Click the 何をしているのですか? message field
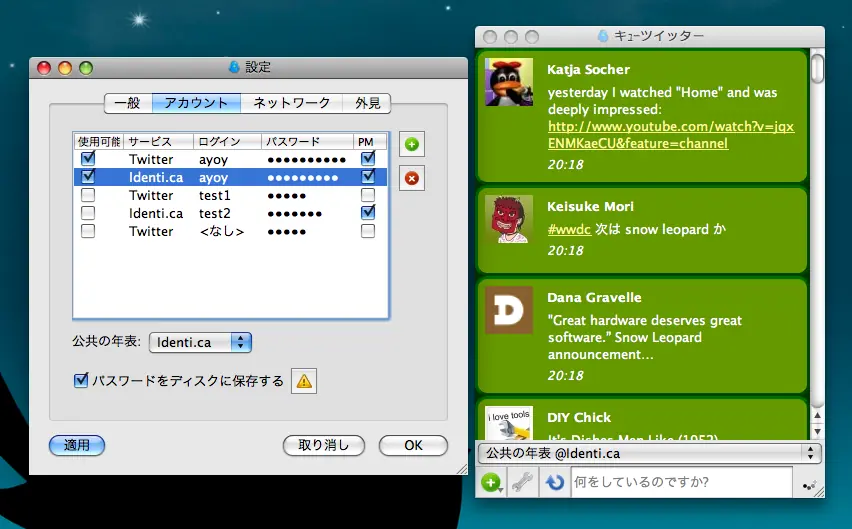 coord(681,482)
